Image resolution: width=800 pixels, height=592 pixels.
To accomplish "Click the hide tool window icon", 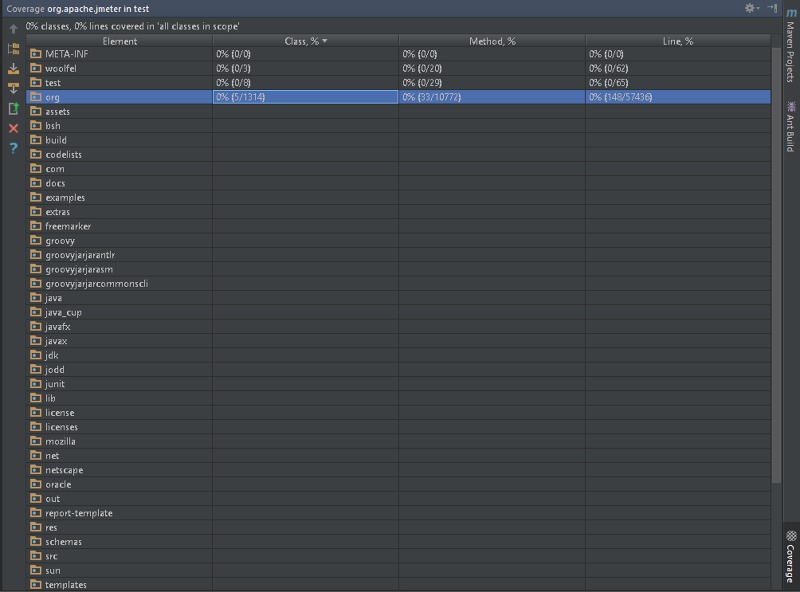I will point(773,8).
